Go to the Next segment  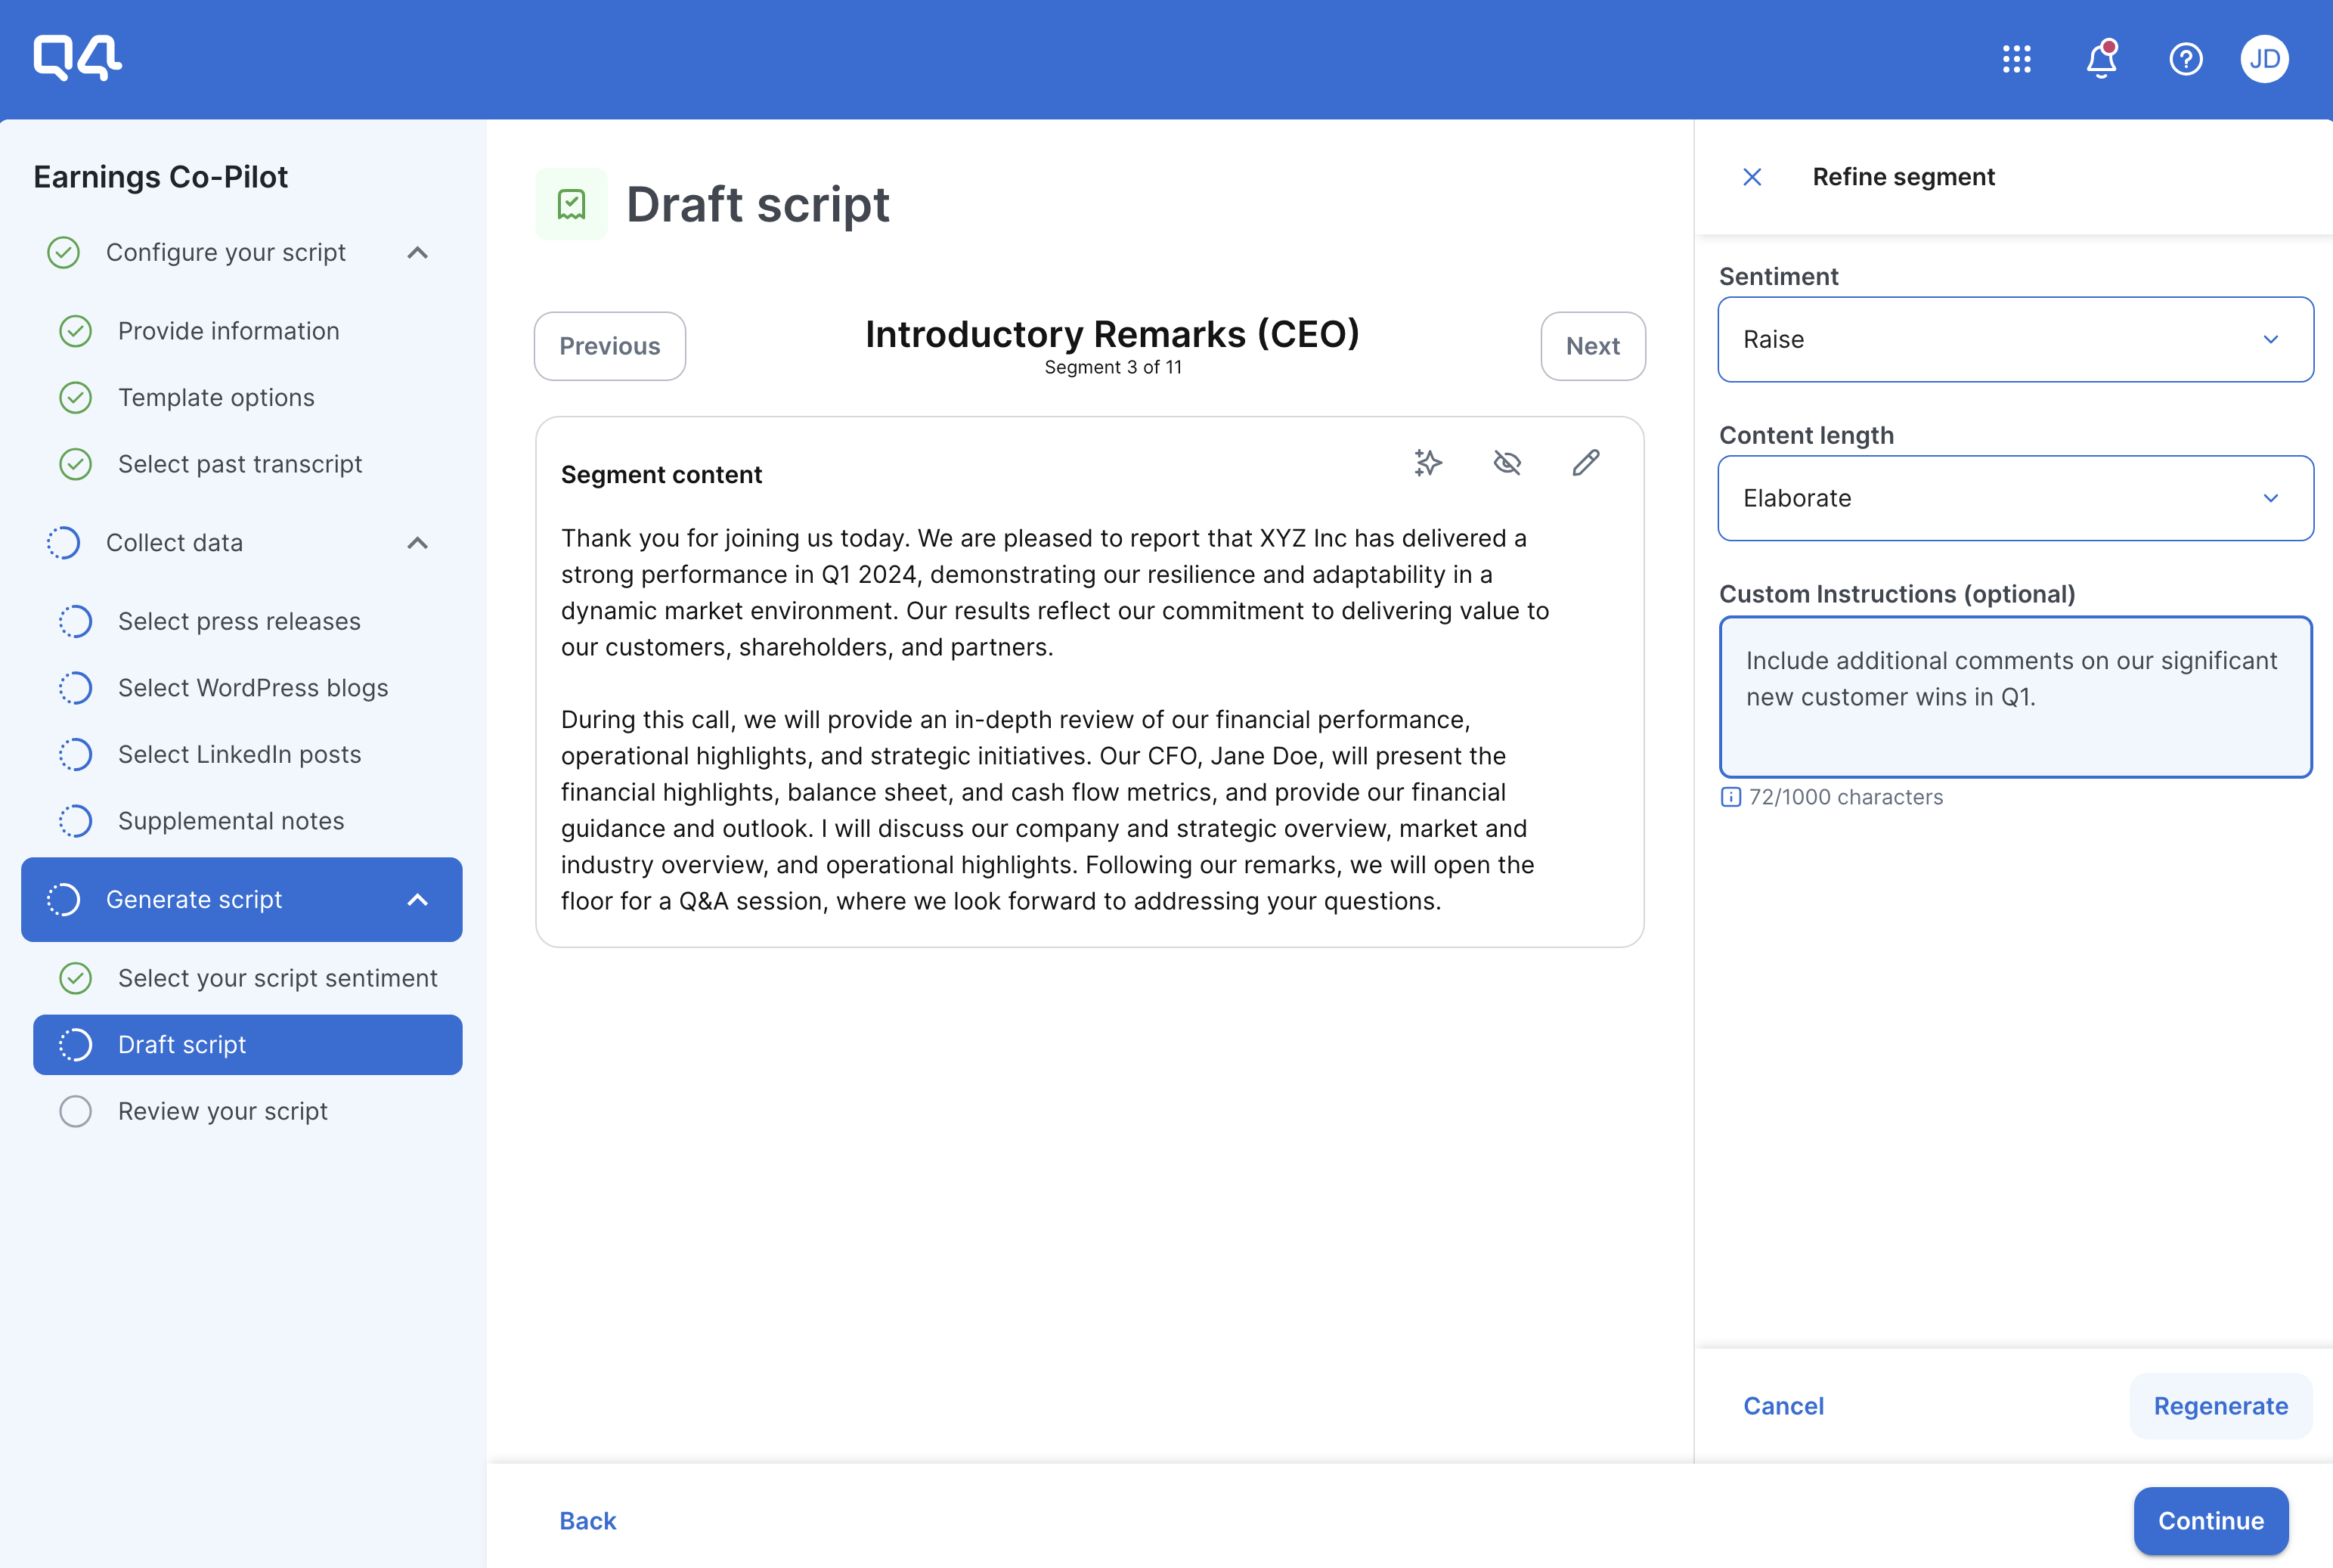pyautogui.click(x=1592, y=346)
